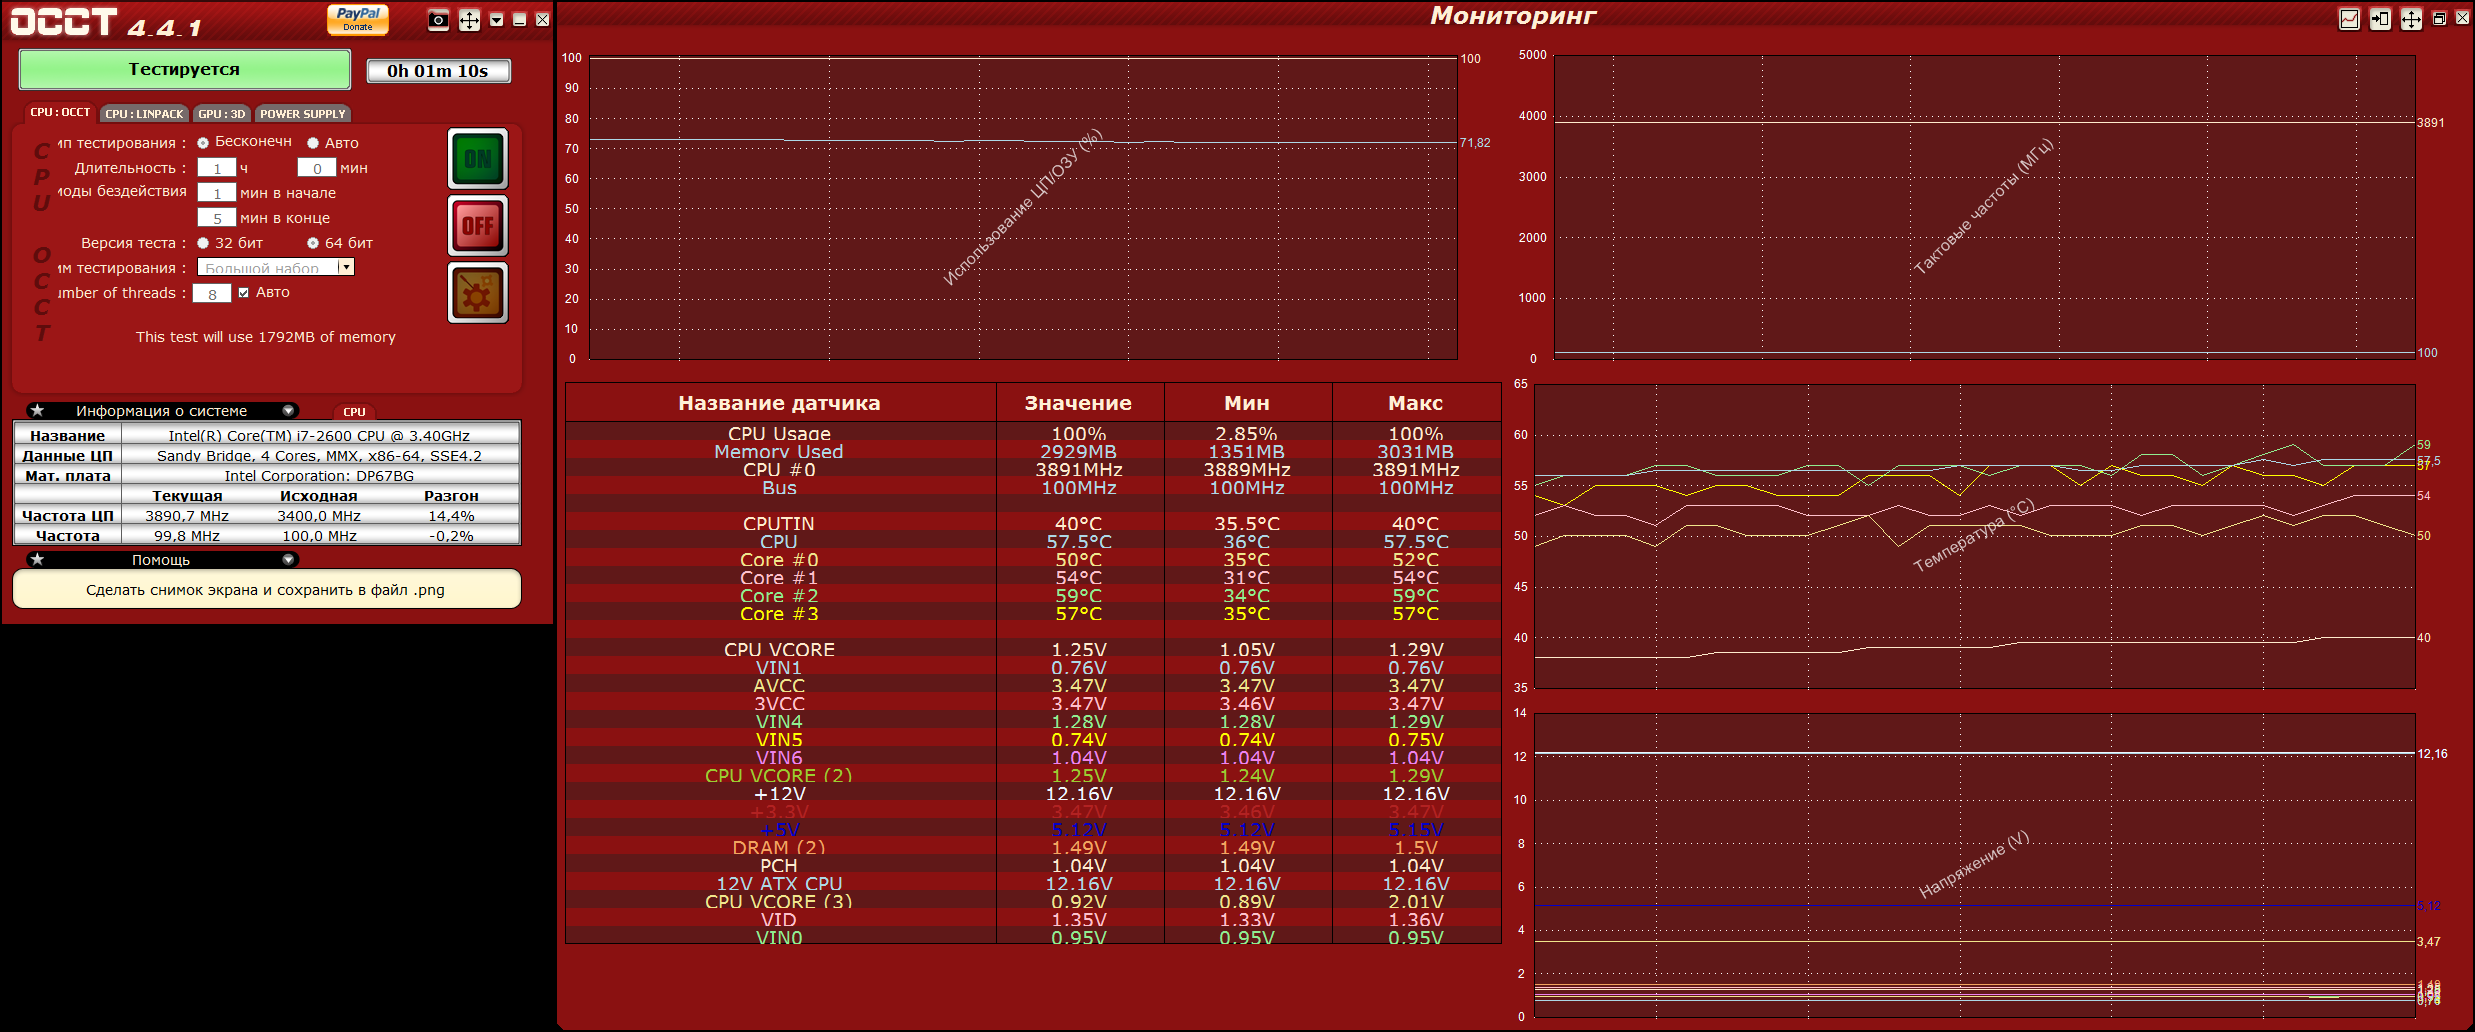Viewport: 2475px width, 1032px height.
Task: Click the memory usage note 1792MB text
Action: click(266, 337)
